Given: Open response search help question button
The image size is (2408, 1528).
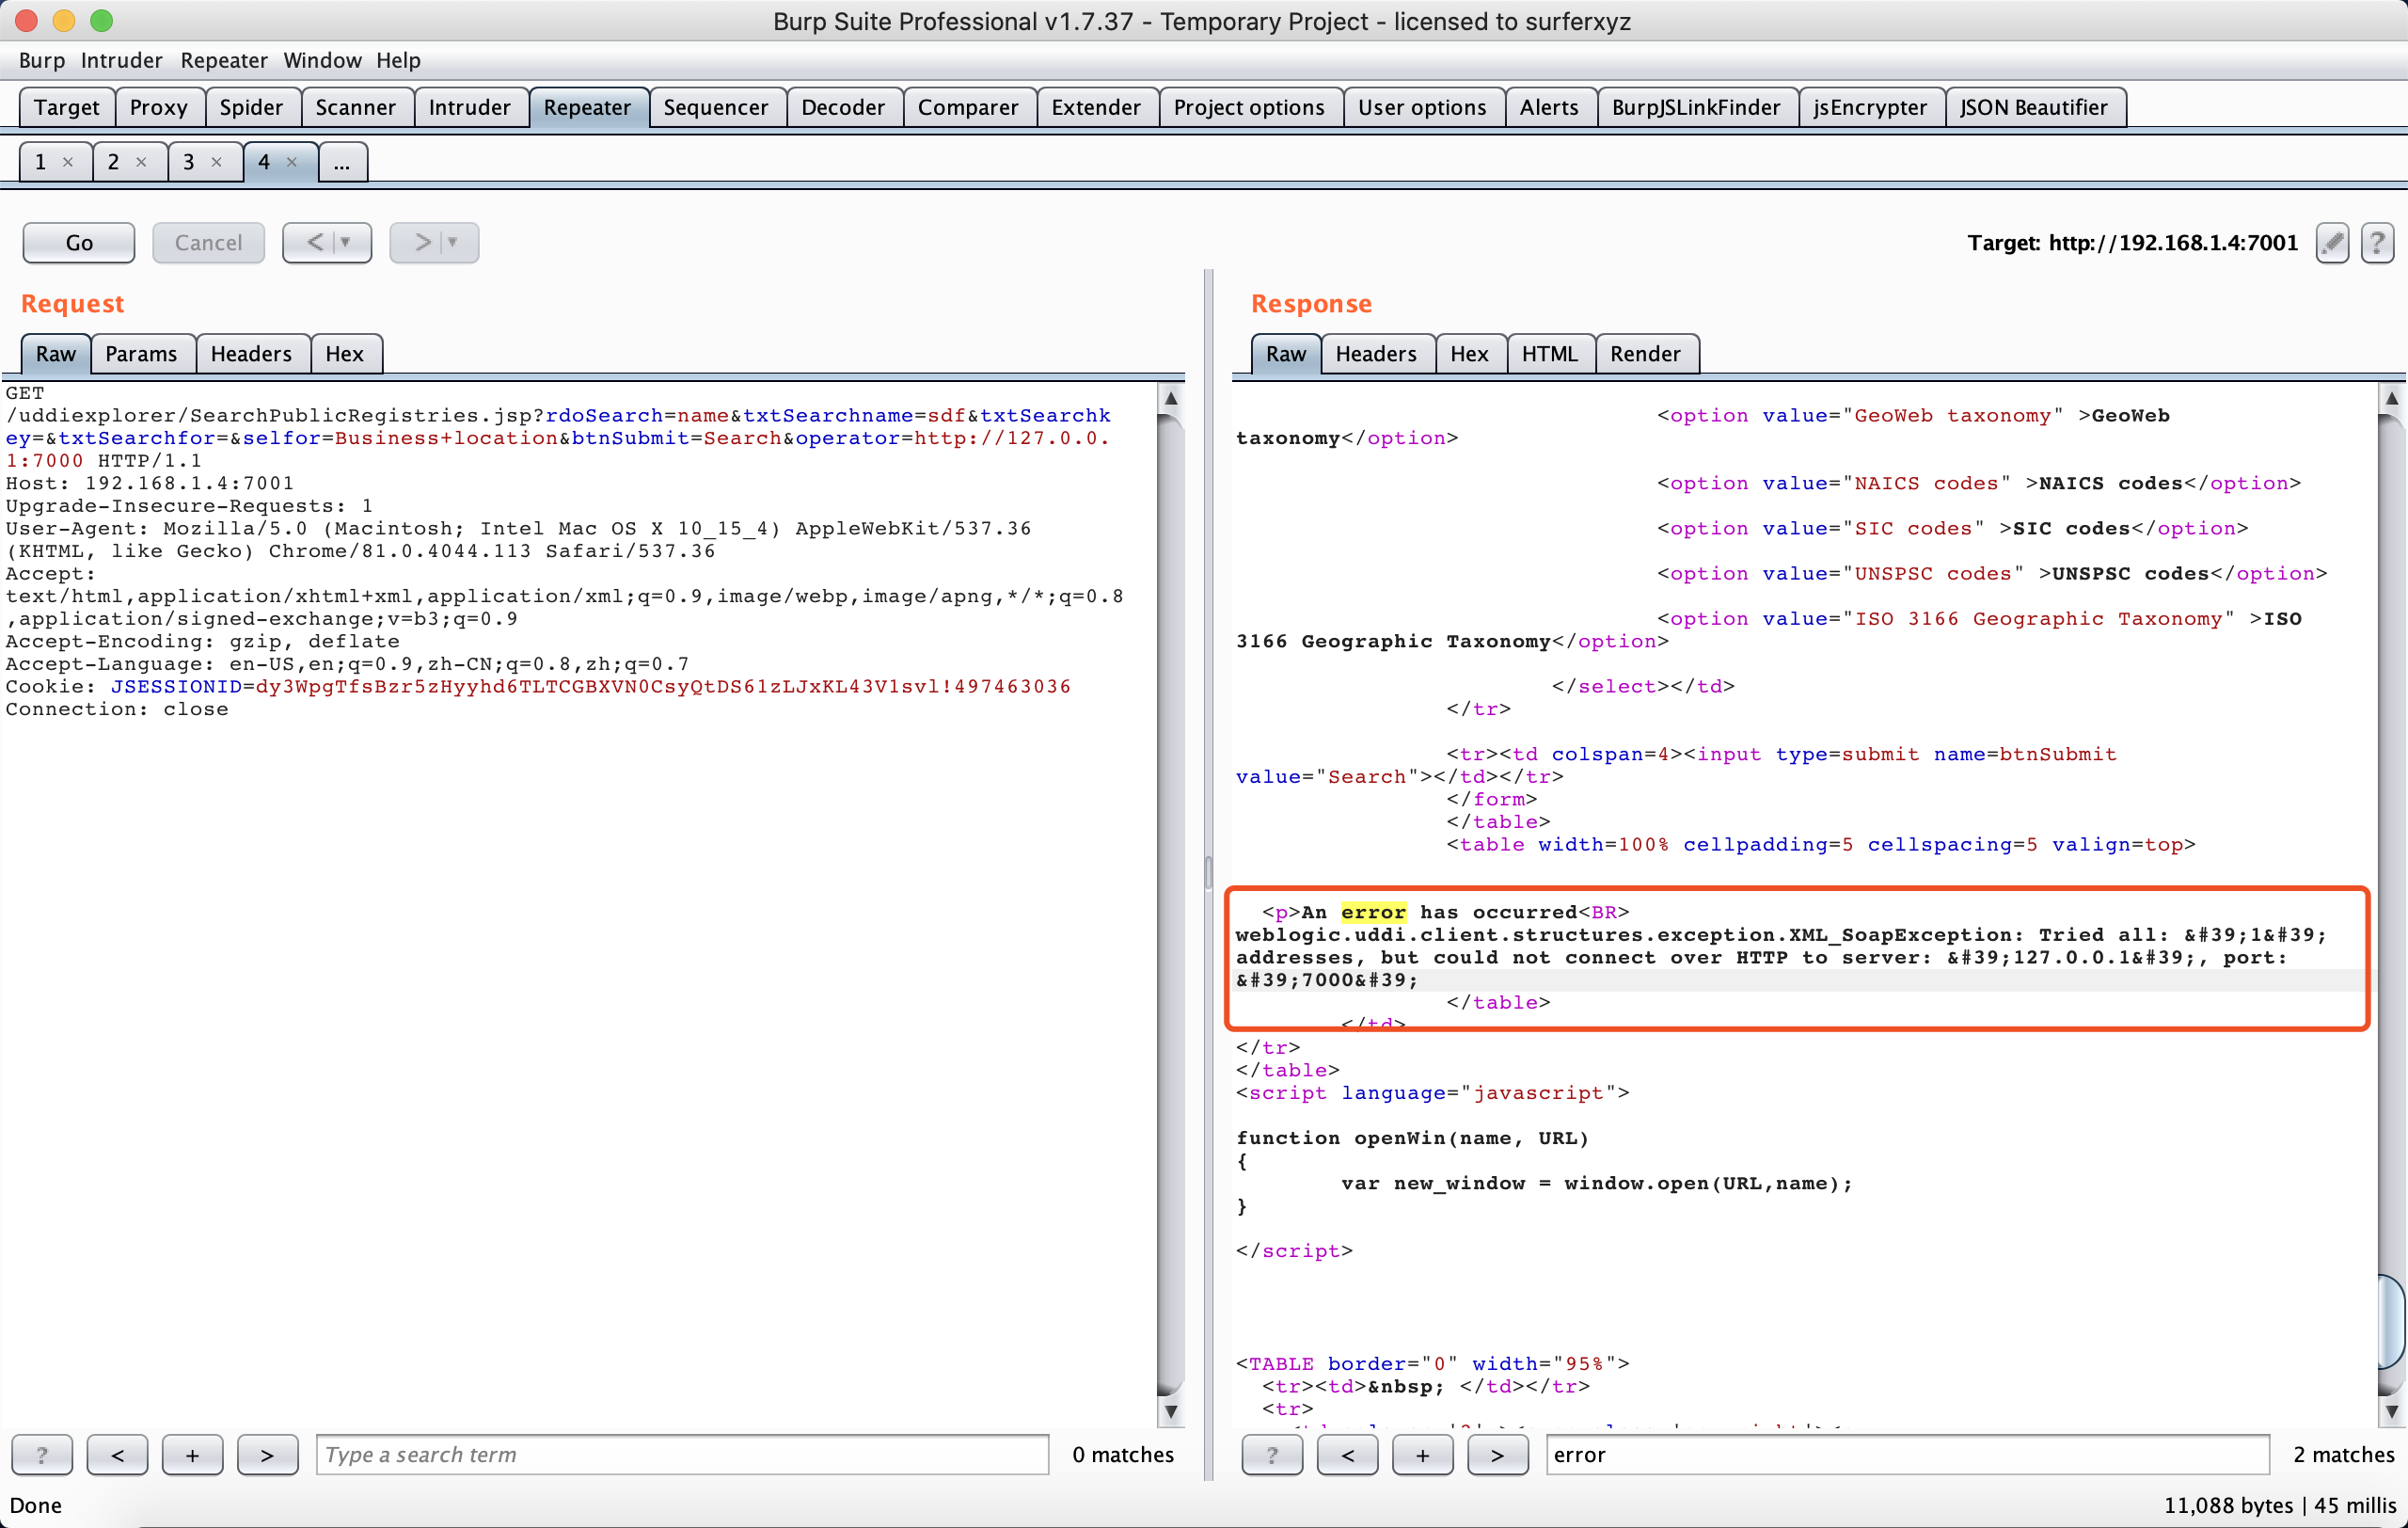Looking at the screenshot, I should 1272,1455.
